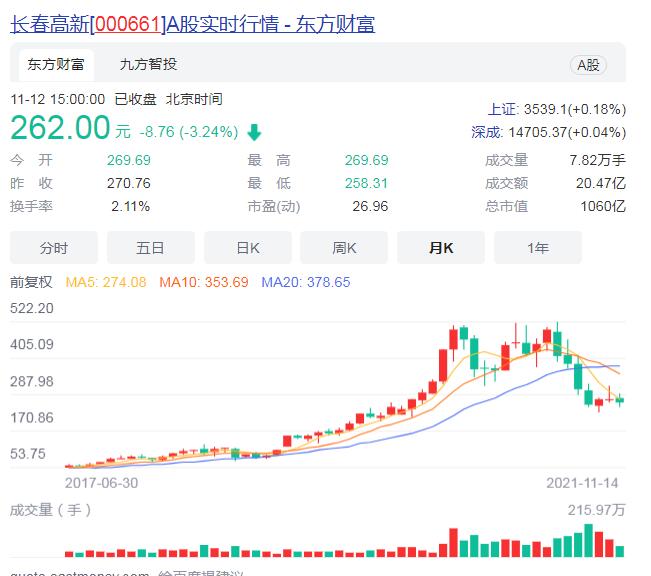This screenshot has width=651, height=576.
Task: Show the 分时 intraday chart
Action: (54, 248)
